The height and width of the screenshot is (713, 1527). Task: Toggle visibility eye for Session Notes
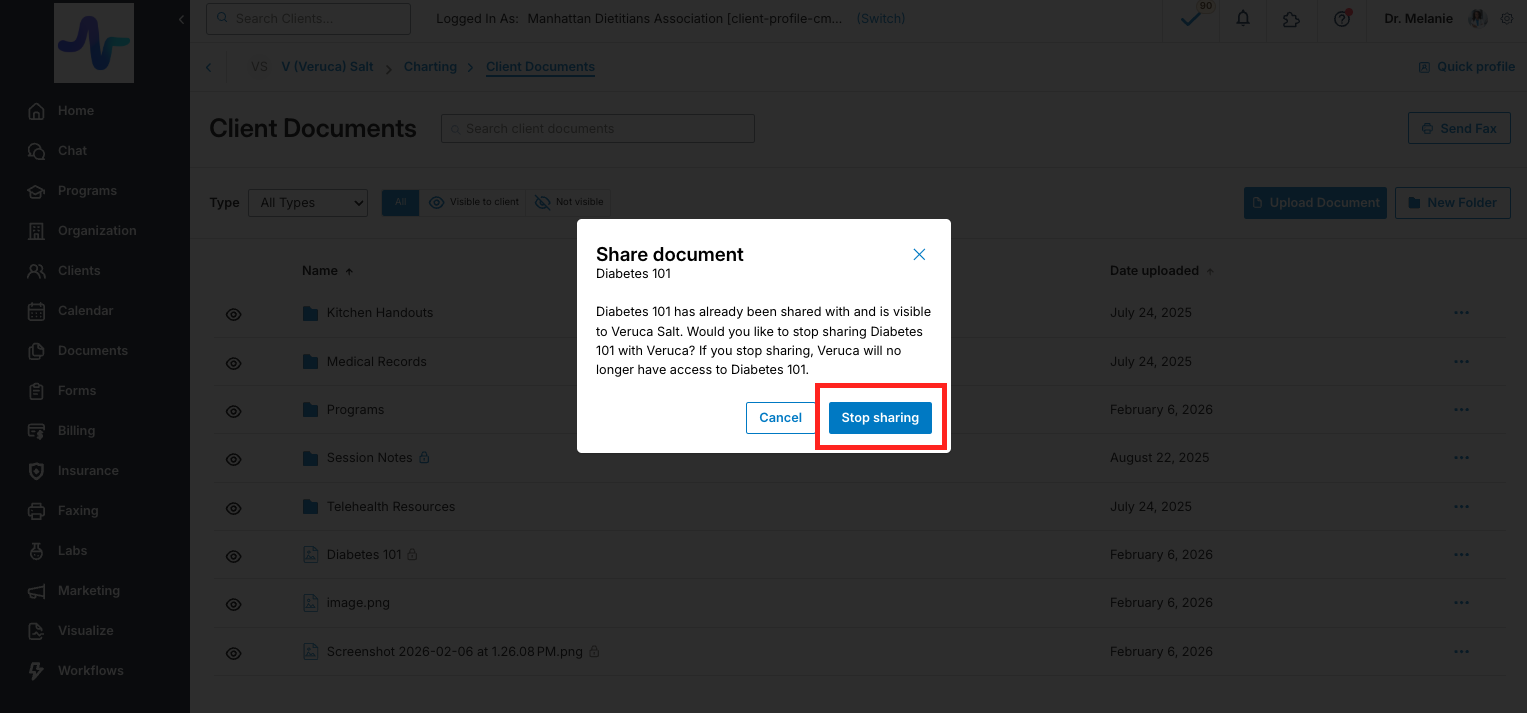[x=234, y=459]
